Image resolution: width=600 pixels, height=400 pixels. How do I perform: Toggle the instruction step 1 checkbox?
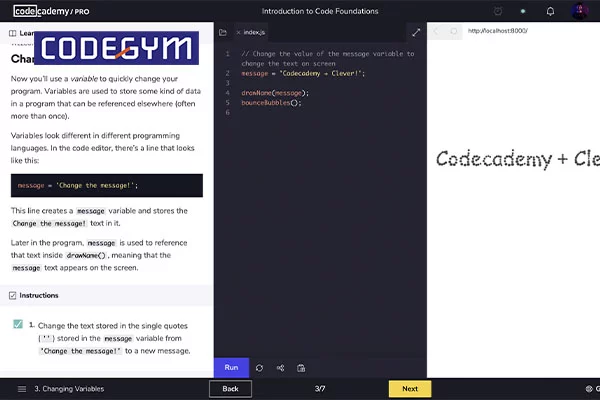click(18, 325)
